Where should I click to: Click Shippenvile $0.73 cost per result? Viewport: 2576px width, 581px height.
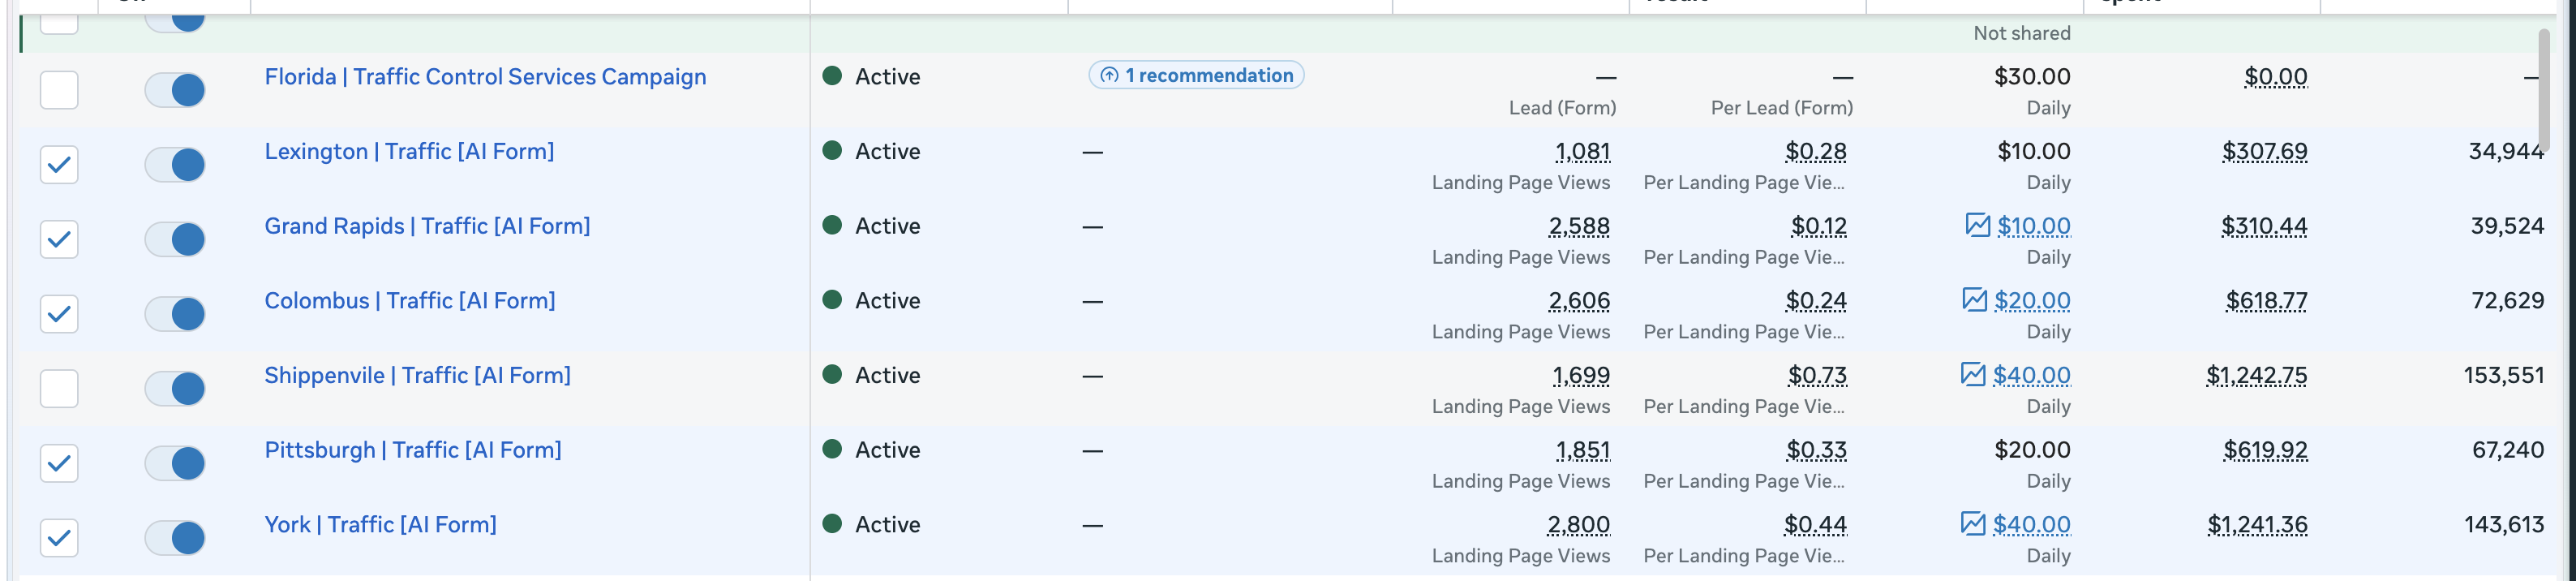[x=1817, y=375]
